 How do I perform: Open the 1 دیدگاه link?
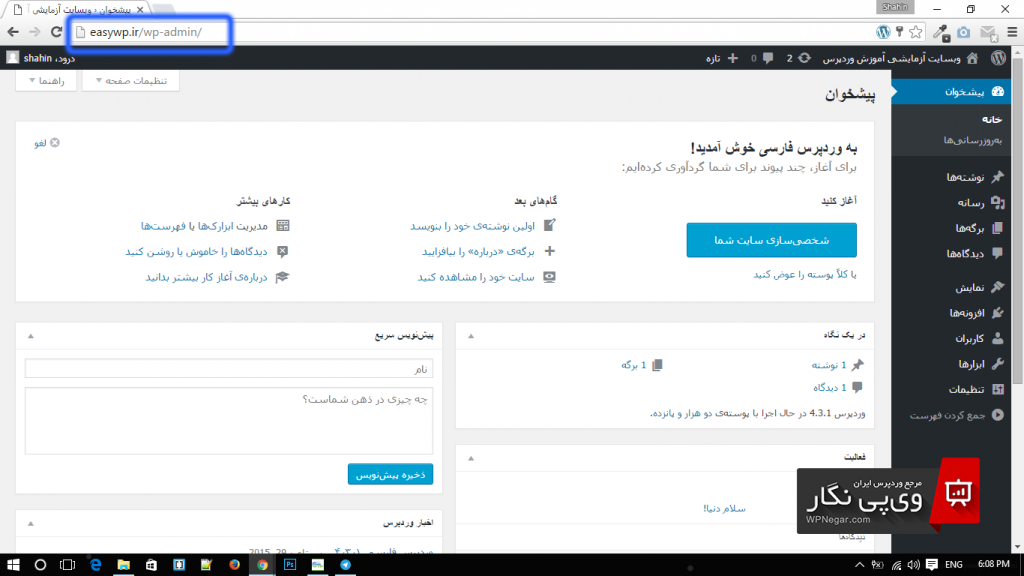[829, 388]
